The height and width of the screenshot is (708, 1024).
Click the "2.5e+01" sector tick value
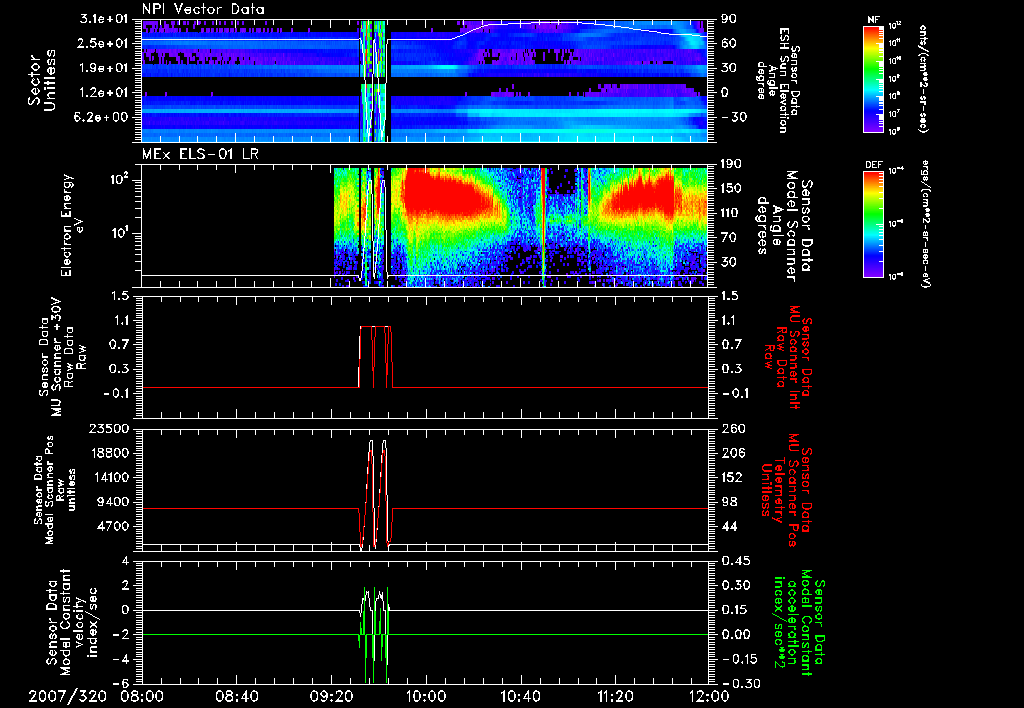[x=103, y=43]
